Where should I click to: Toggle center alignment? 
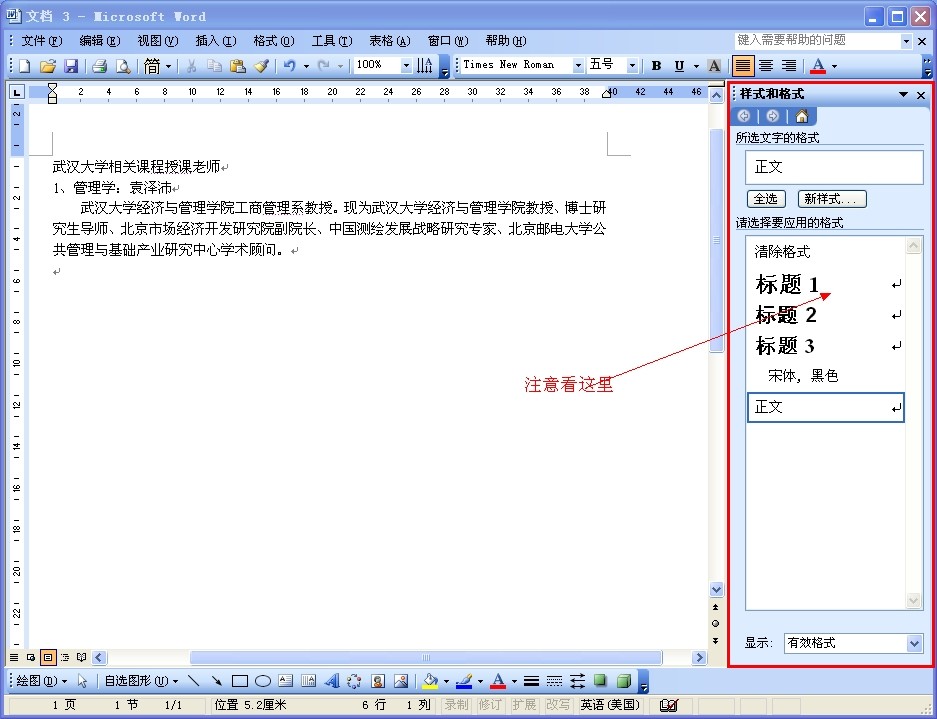pos(766,66)
